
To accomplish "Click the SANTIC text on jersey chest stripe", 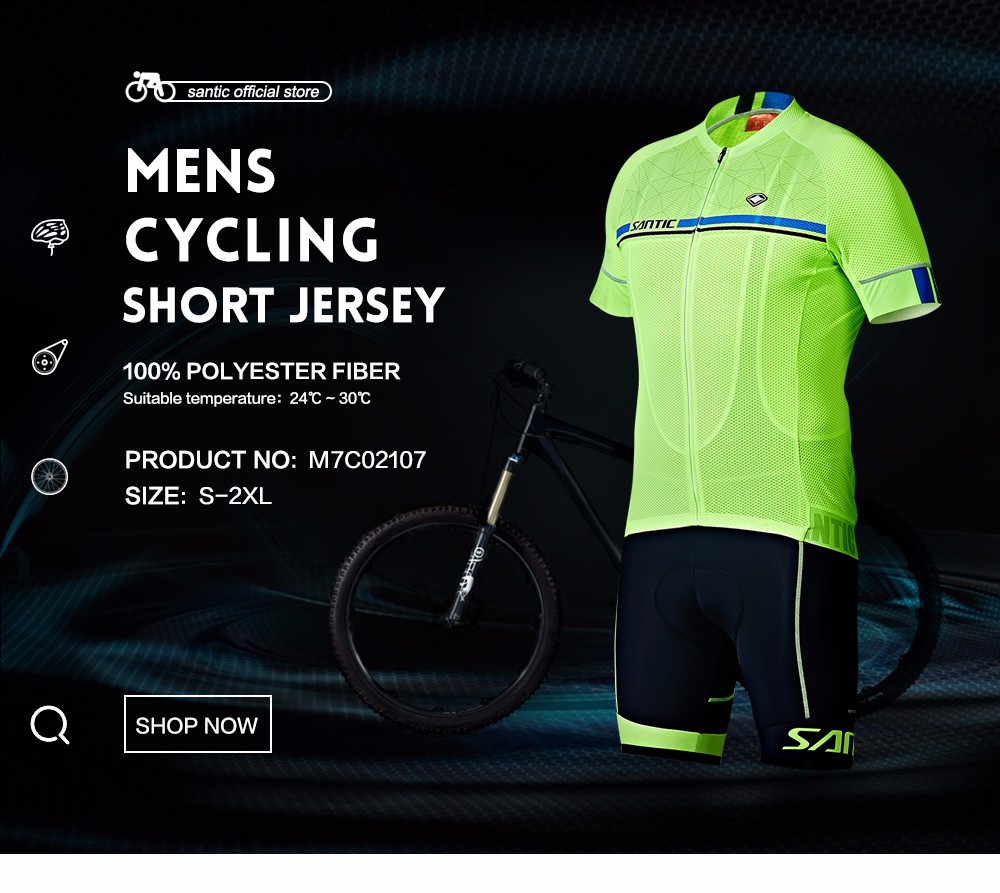I will [653, 225].
